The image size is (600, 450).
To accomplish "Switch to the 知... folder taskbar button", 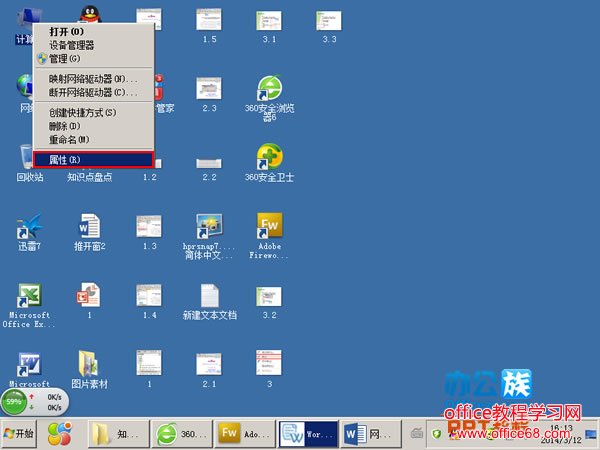I will point(118,434).
